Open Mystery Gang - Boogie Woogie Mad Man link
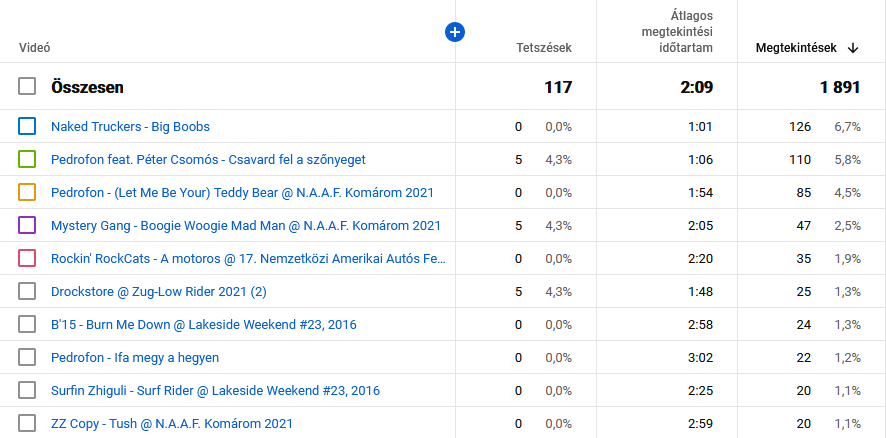 coord(245,226)
